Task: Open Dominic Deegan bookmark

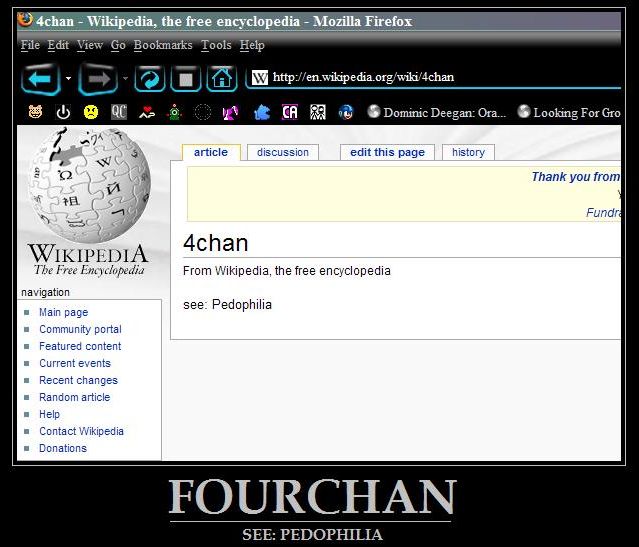Action: [x=436, y=112]
